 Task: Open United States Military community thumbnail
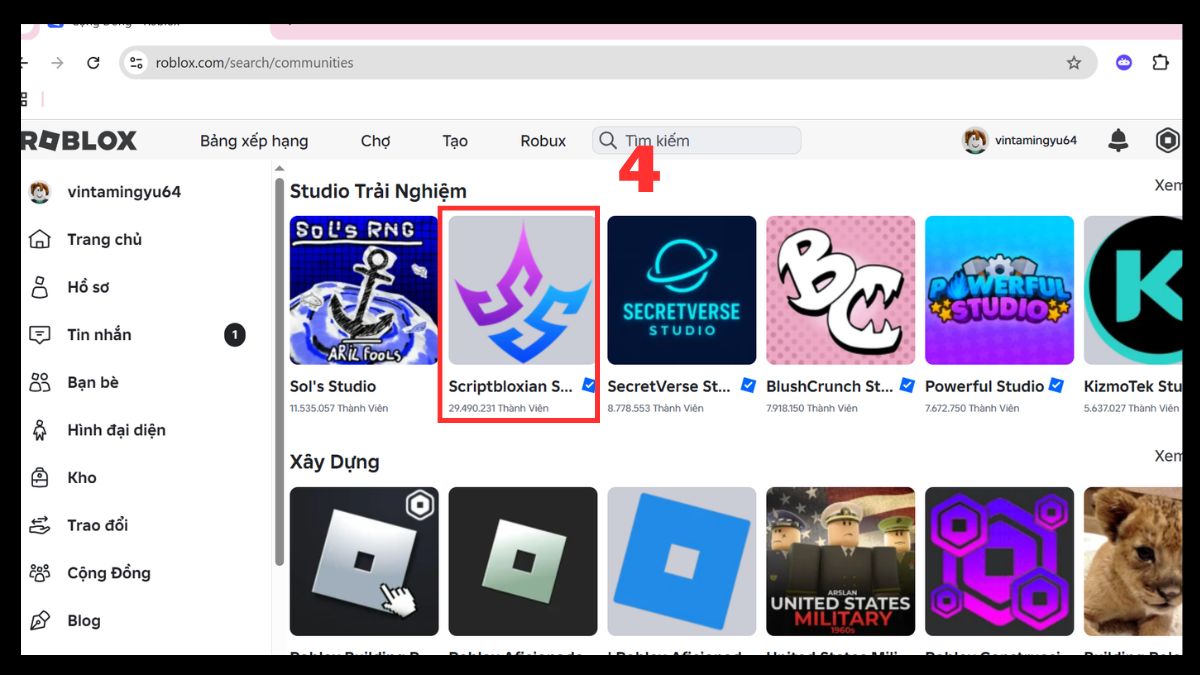[841, 561]
